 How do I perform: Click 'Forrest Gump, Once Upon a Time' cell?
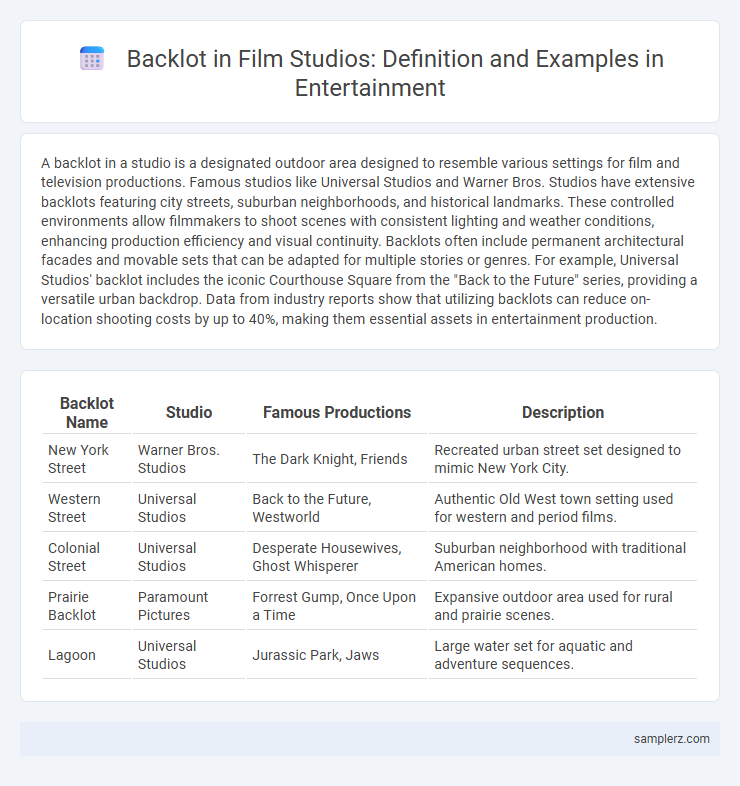337,607
